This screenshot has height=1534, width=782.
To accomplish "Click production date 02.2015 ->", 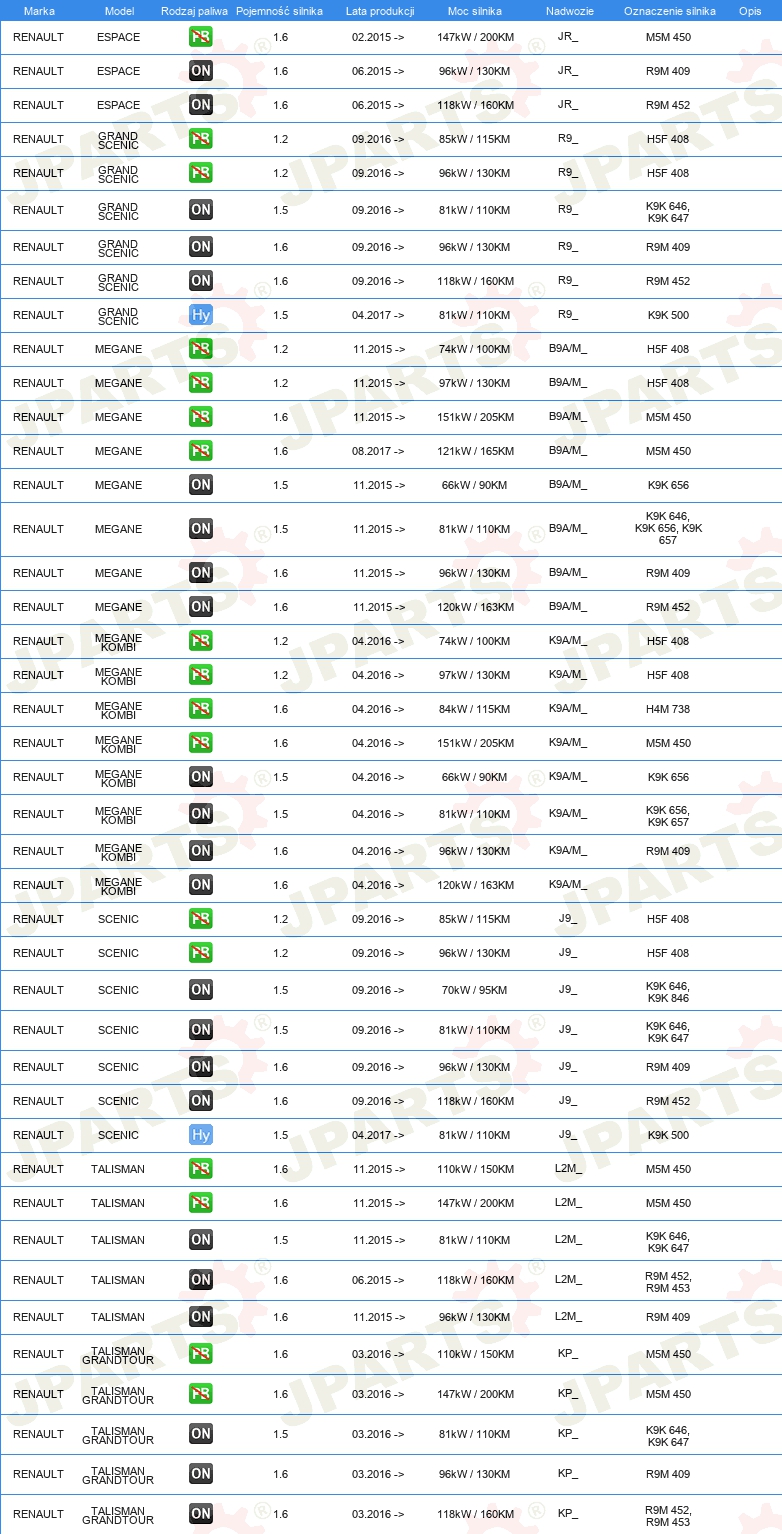I will pos(378,37).
